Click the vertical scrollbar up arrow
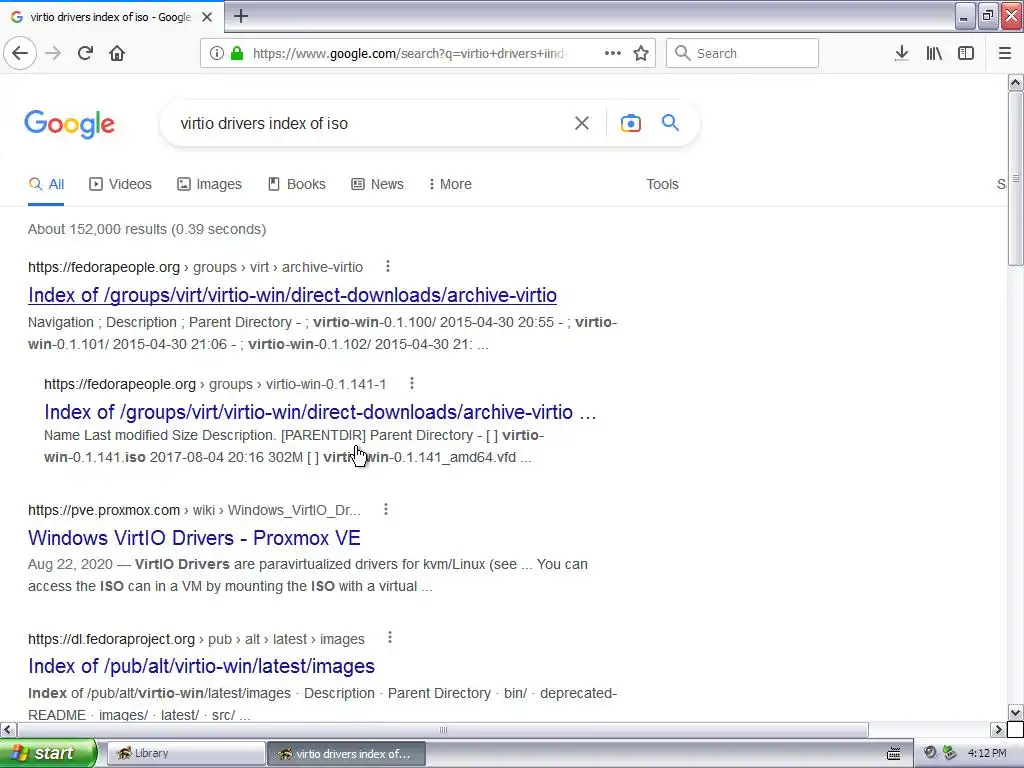Viewport: 1024px width, 768px height. click(1015, 82)
